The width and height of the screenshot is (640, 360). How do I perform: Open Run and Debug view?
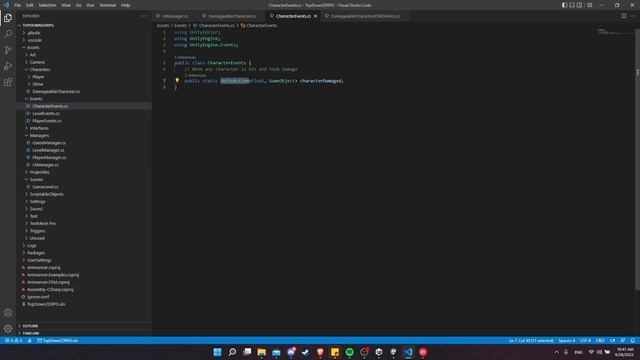click(x=8, y=66)
